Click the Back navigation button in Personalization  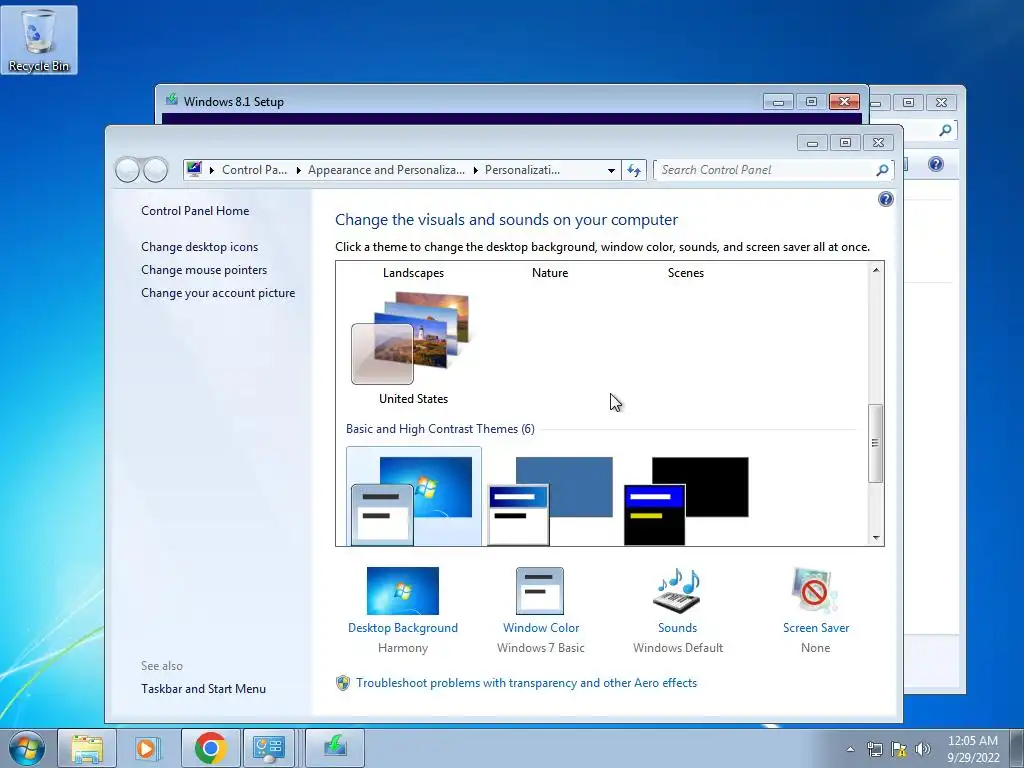[128, 170]
